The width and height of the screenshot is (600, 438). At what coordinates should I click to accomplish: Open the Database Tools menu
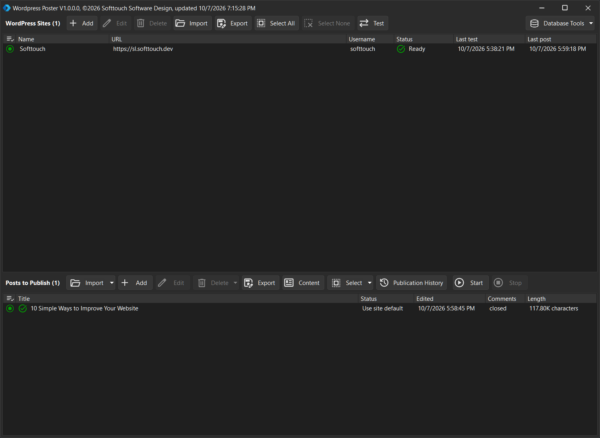pyautogui.click(x=561, y=23)
